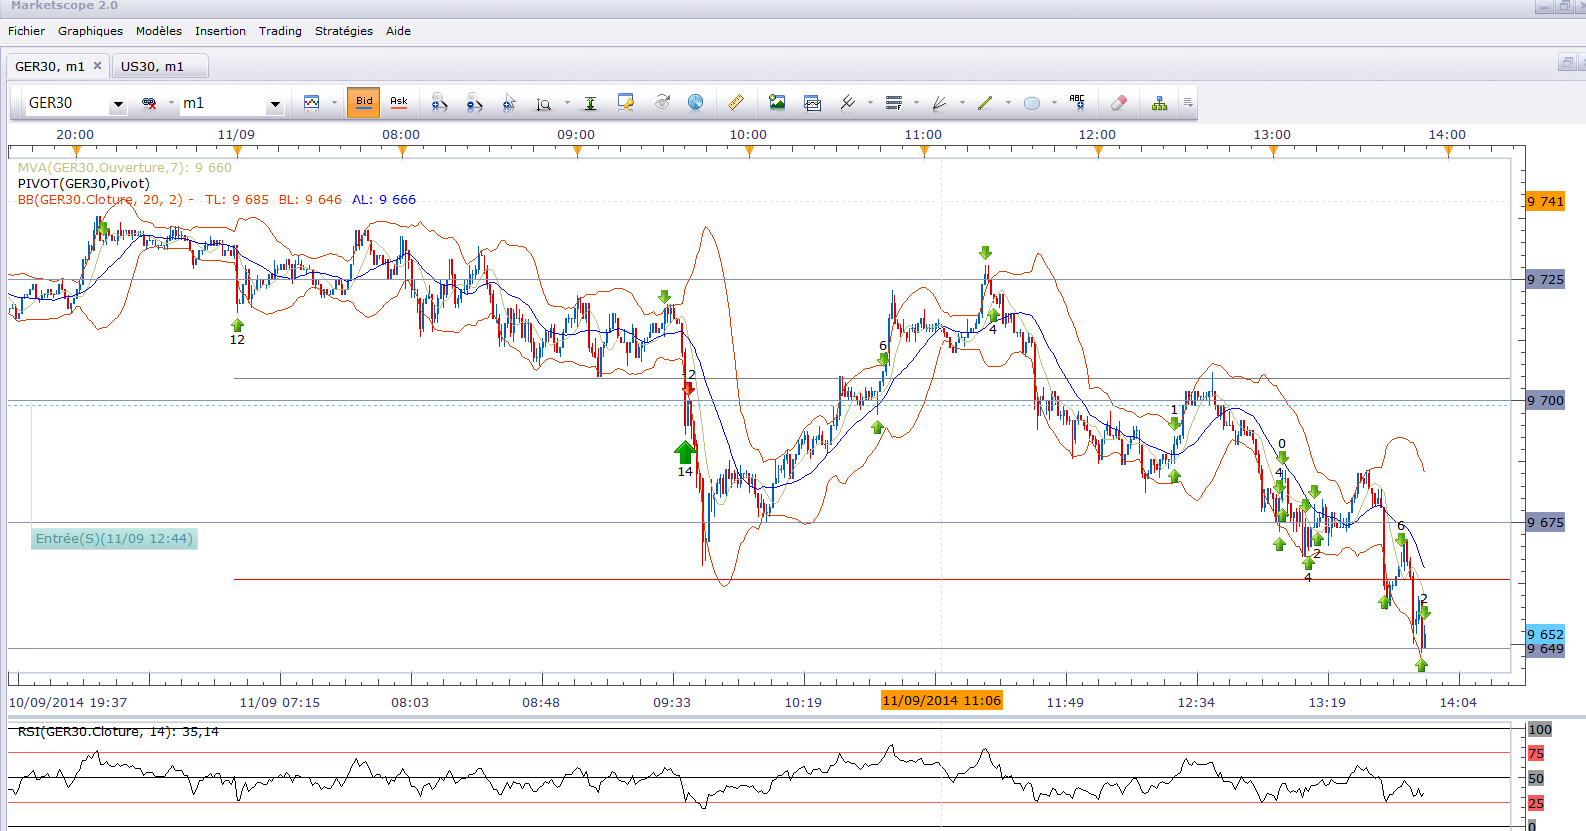Click the orange 9 741 price marker
The image size is (1586, 831).
pos(1545,202)
